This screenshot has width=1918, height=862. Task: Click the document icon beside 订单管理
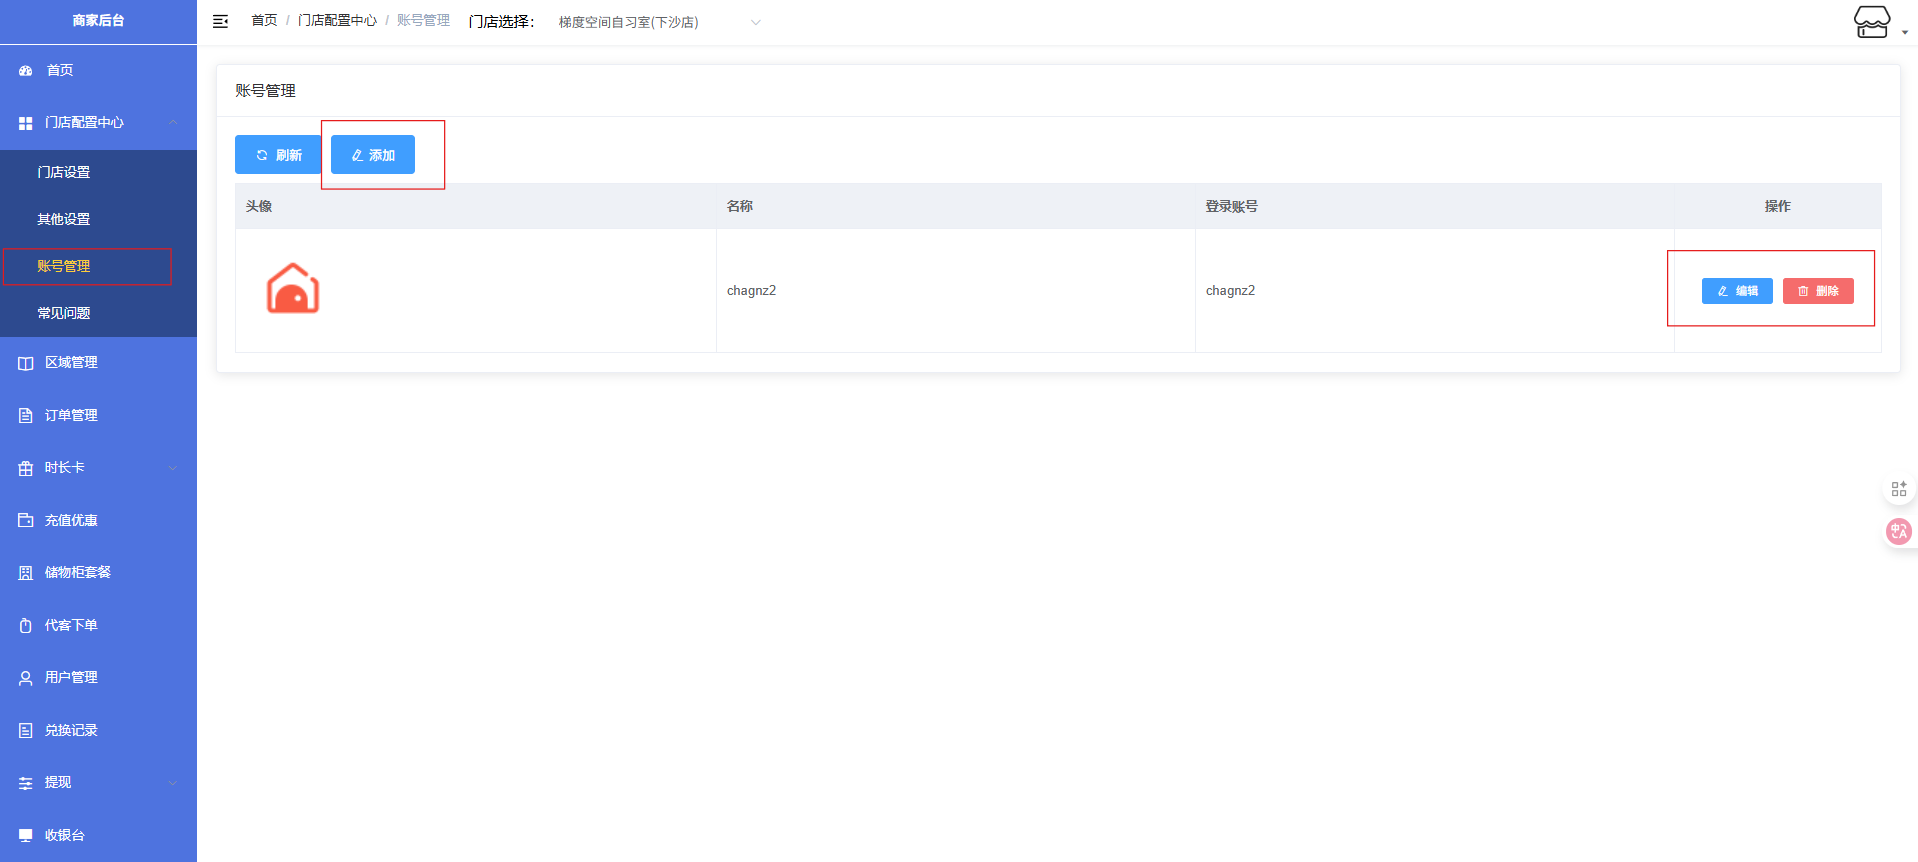coord(26,416)
